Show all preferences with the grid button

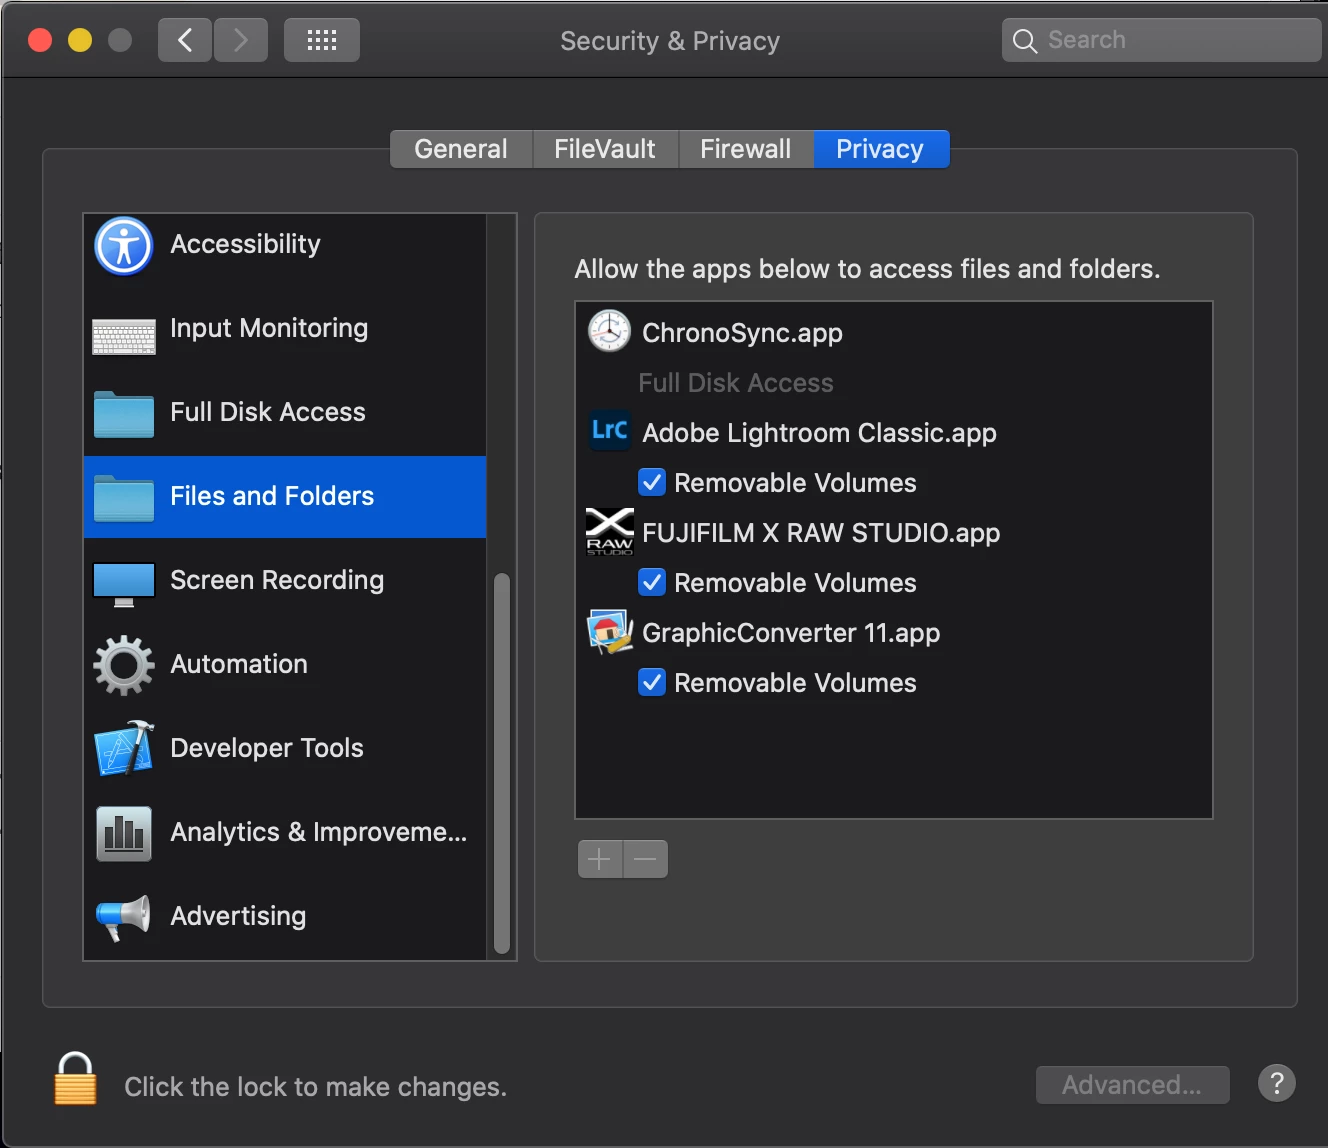click(x=322, y=40)
